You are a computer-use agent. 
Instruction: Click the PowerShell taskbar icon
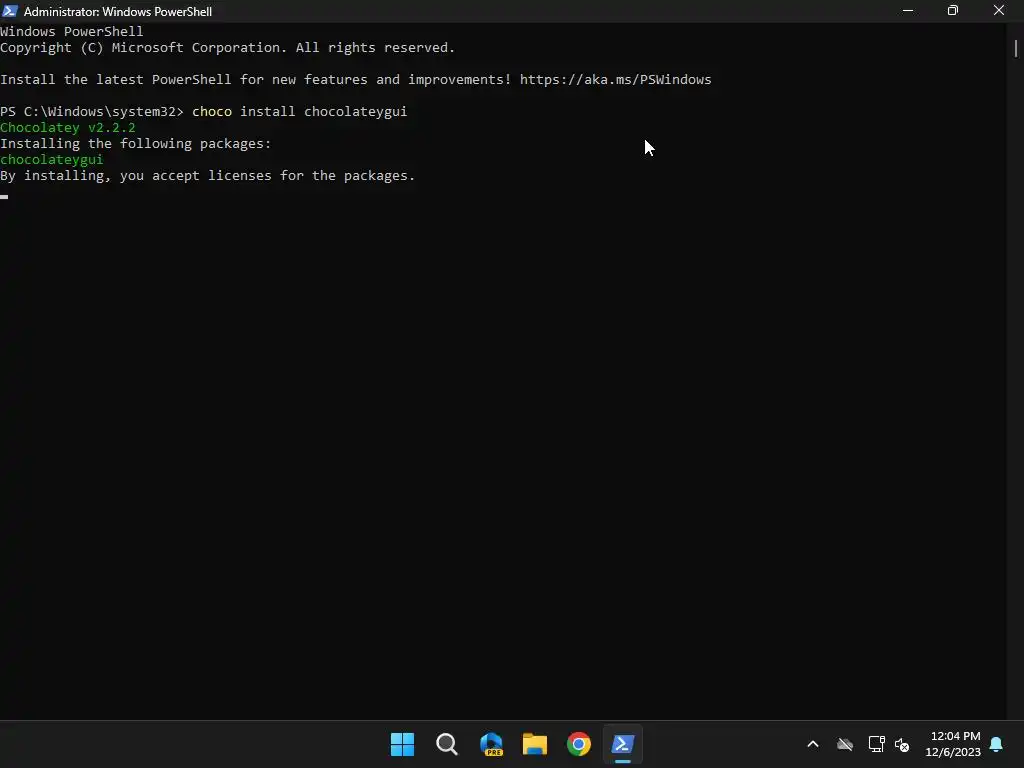click(x=622, y=744)
